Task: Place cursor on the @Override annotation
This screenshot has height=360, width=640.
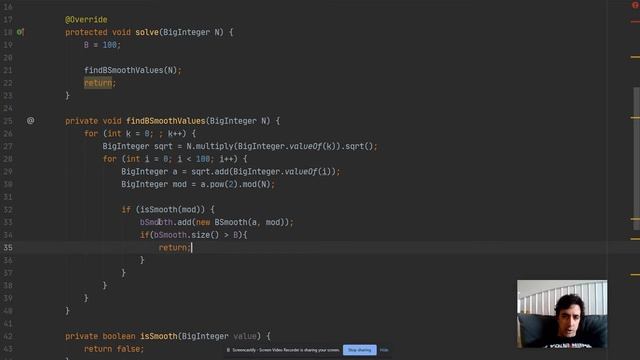Action: tap(86, 19)
